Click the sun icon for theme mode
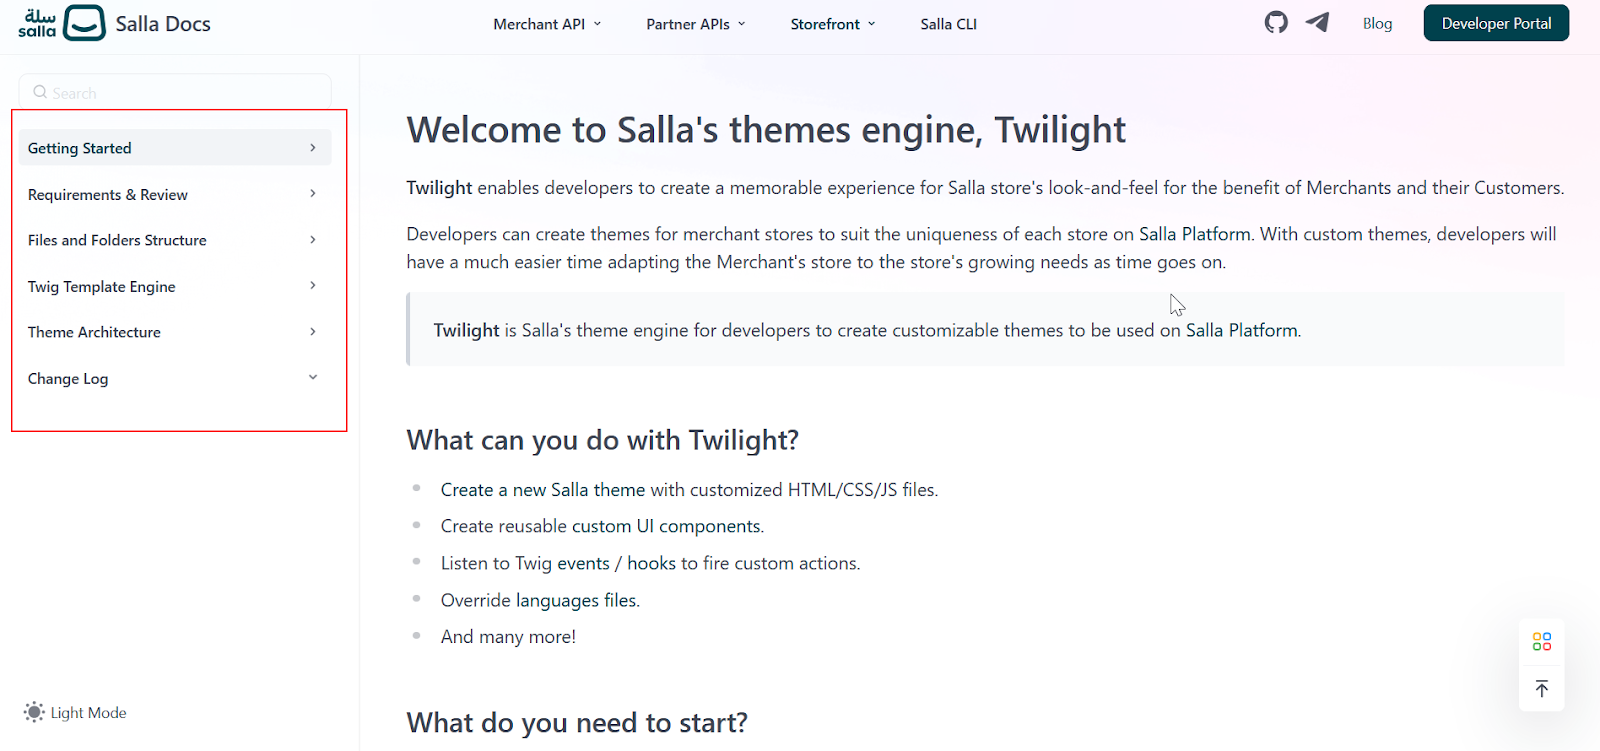This screenshot has height=751, width=1600. tap(34, 712)
